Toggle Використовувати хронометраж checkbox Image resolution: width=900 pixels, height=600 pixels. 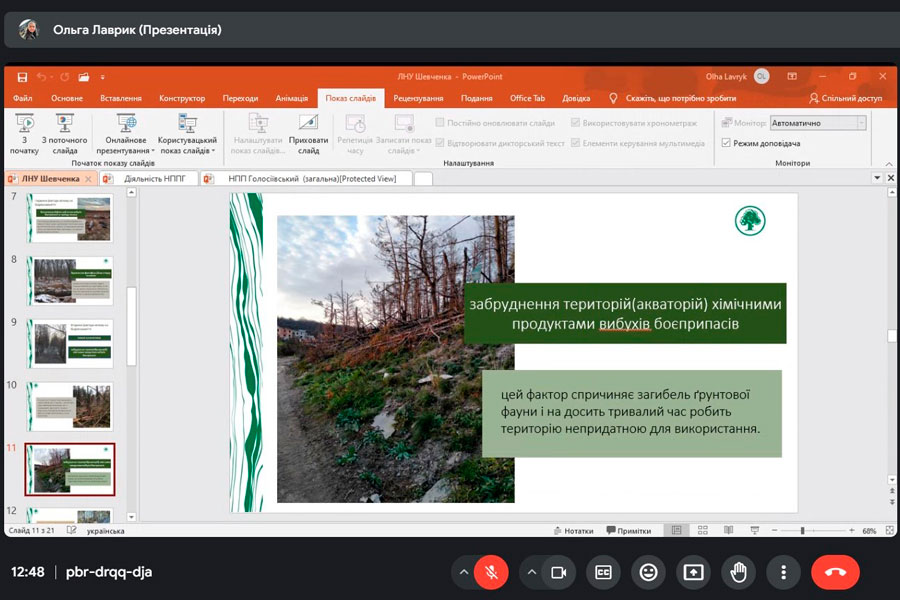click(x=575, y=123)
